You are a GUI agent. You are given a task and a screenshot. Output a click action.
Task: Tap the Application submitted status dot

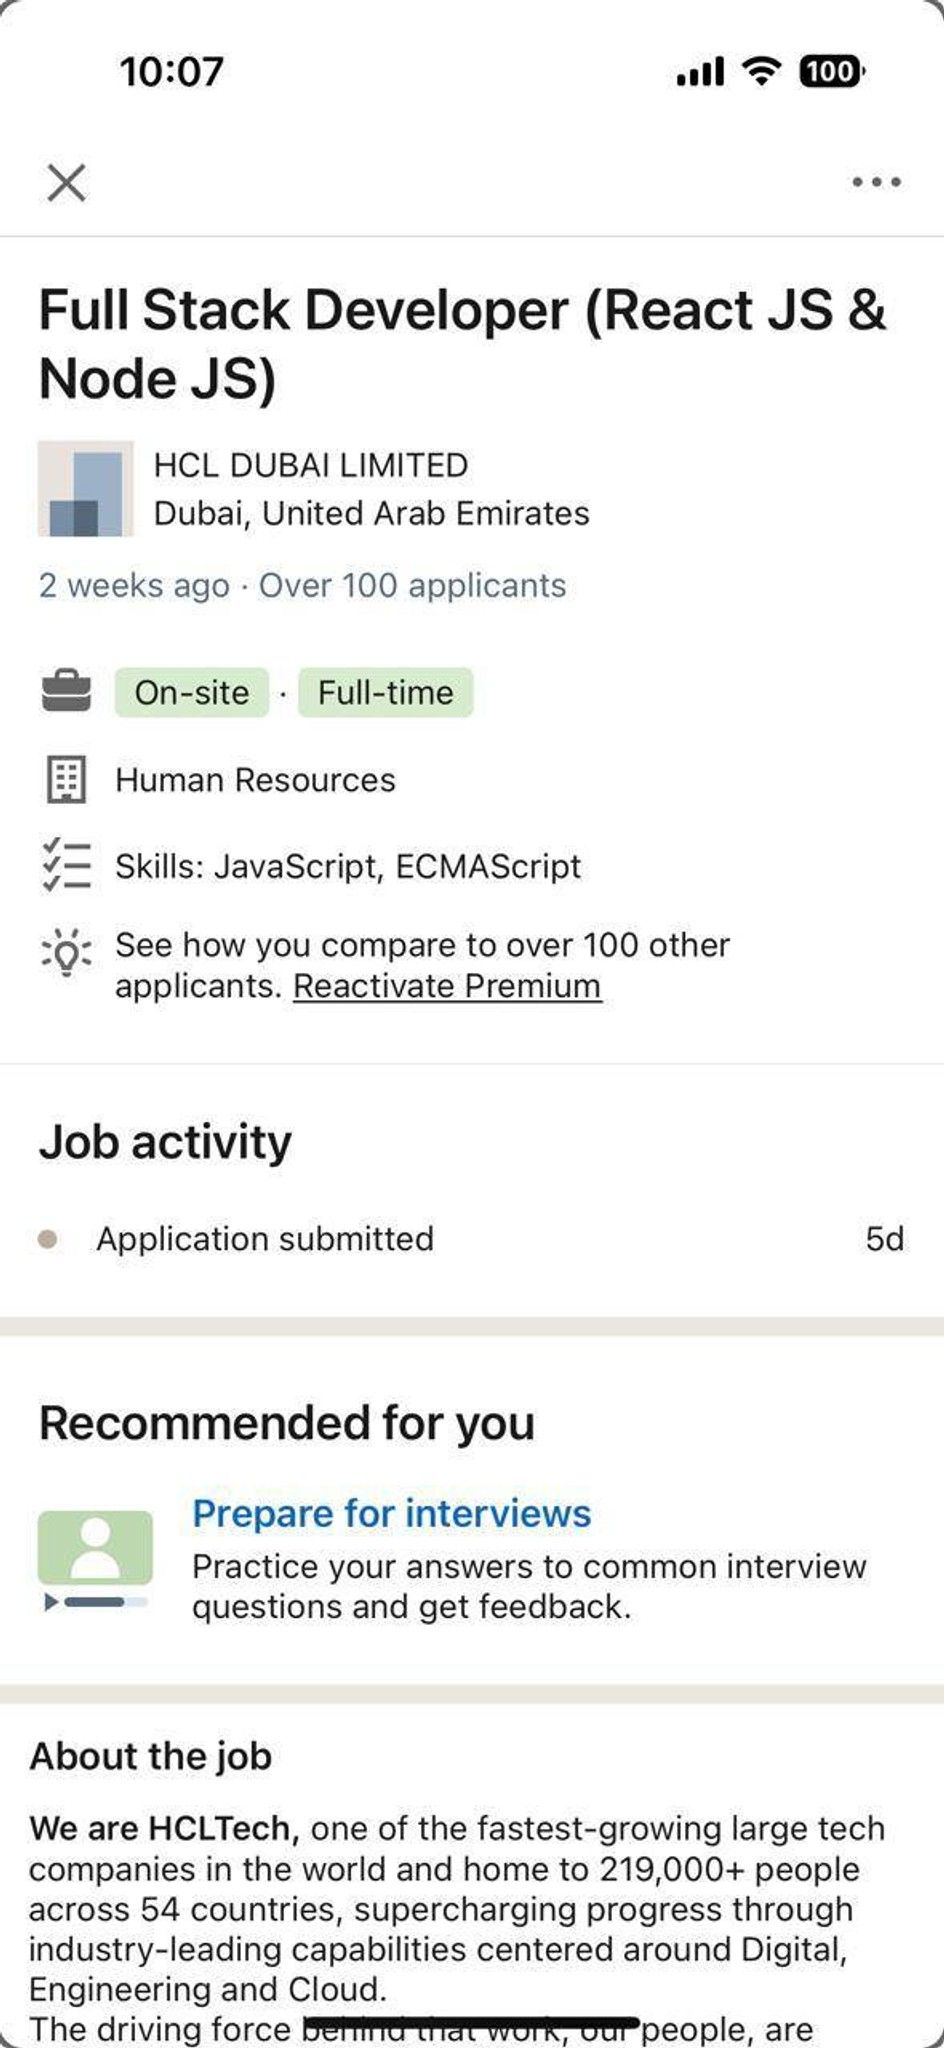47,1239
